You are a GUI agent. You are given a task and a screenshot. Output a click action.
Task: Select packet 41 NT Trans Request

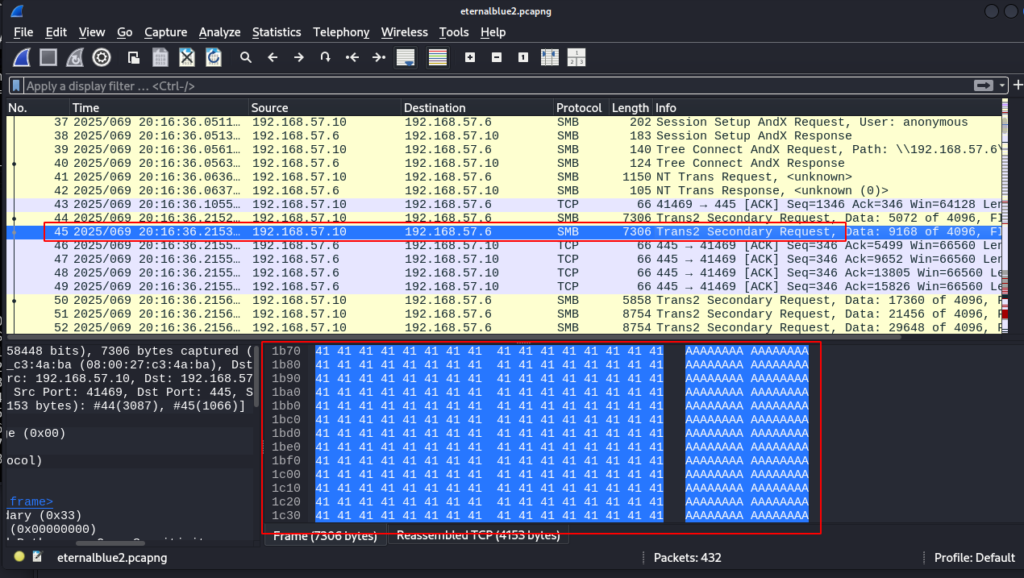[x=504, y=177]
